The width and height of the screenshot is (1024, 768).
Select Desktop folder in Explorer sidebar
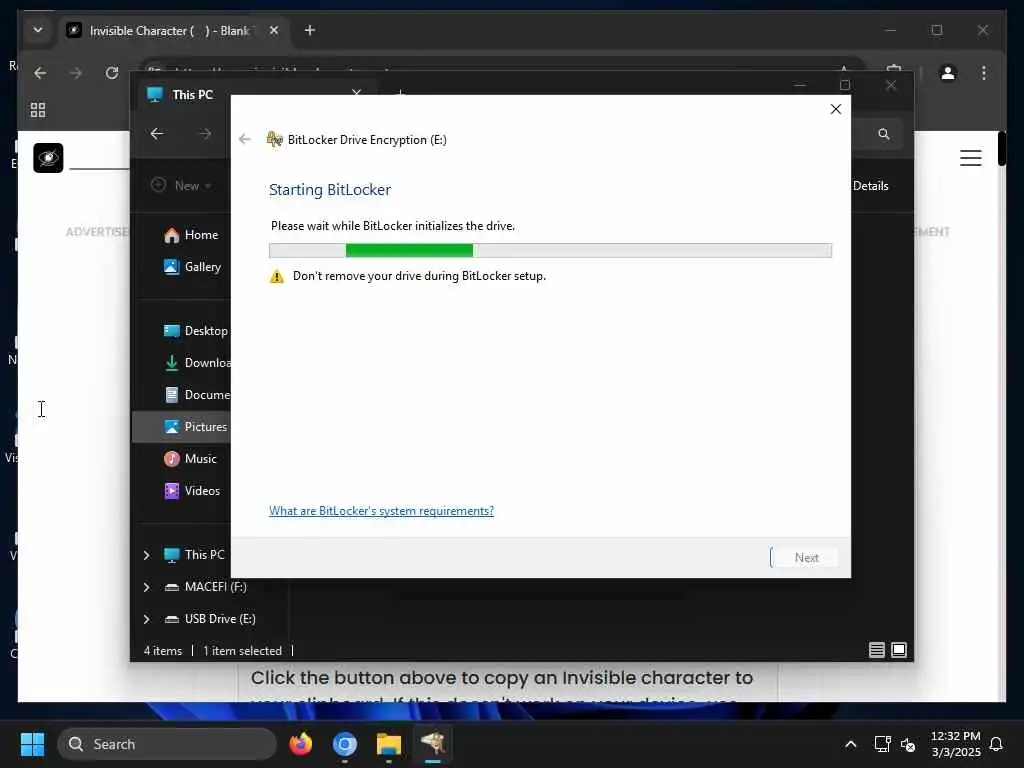(195, 330)
